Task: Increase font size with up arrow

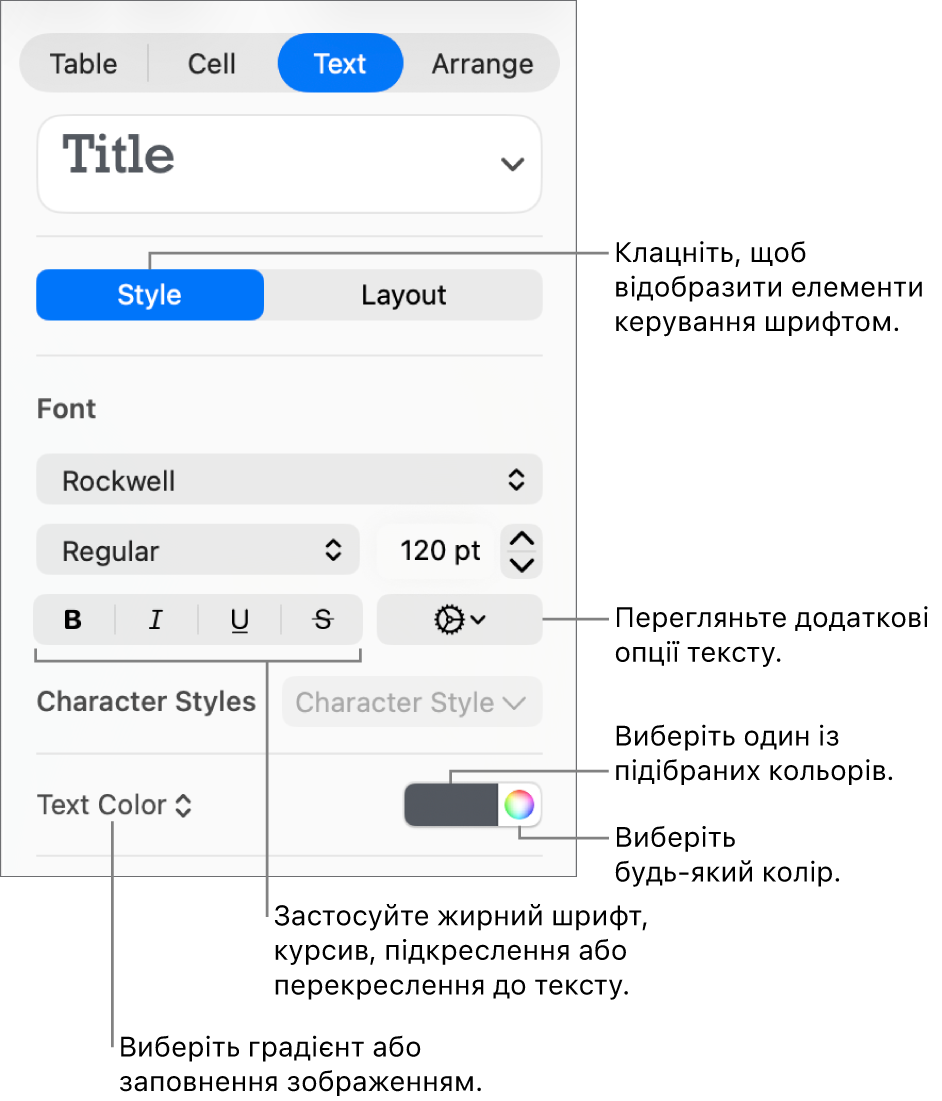Action: pos(522,539)
